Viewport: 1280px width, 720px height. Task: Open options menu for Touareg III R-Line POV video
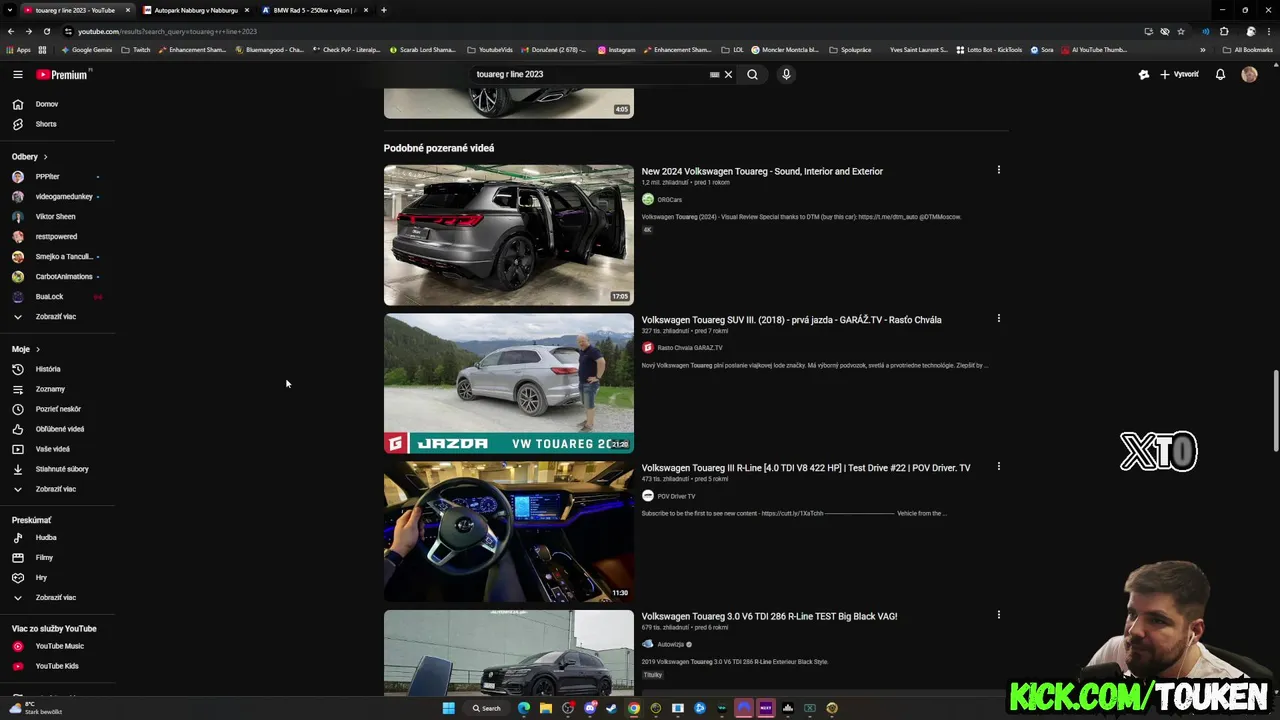pos(998,466)
